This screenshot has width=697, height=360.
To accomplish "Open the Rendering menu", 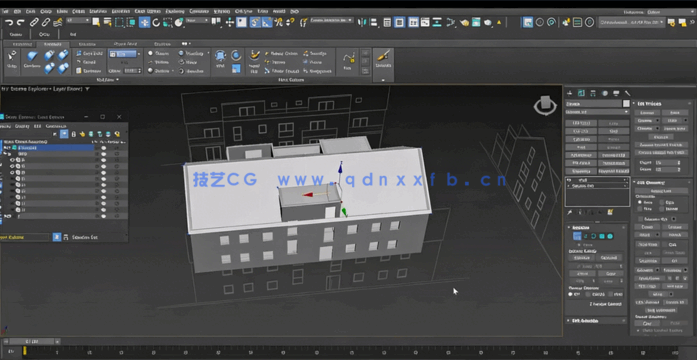I will (174, 11).
